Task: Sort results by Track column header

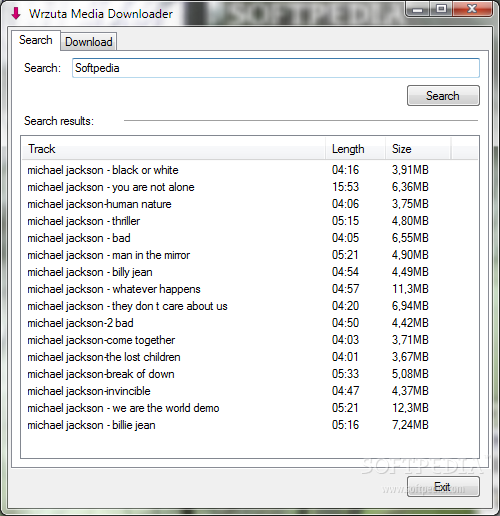Action: [173, 149]
